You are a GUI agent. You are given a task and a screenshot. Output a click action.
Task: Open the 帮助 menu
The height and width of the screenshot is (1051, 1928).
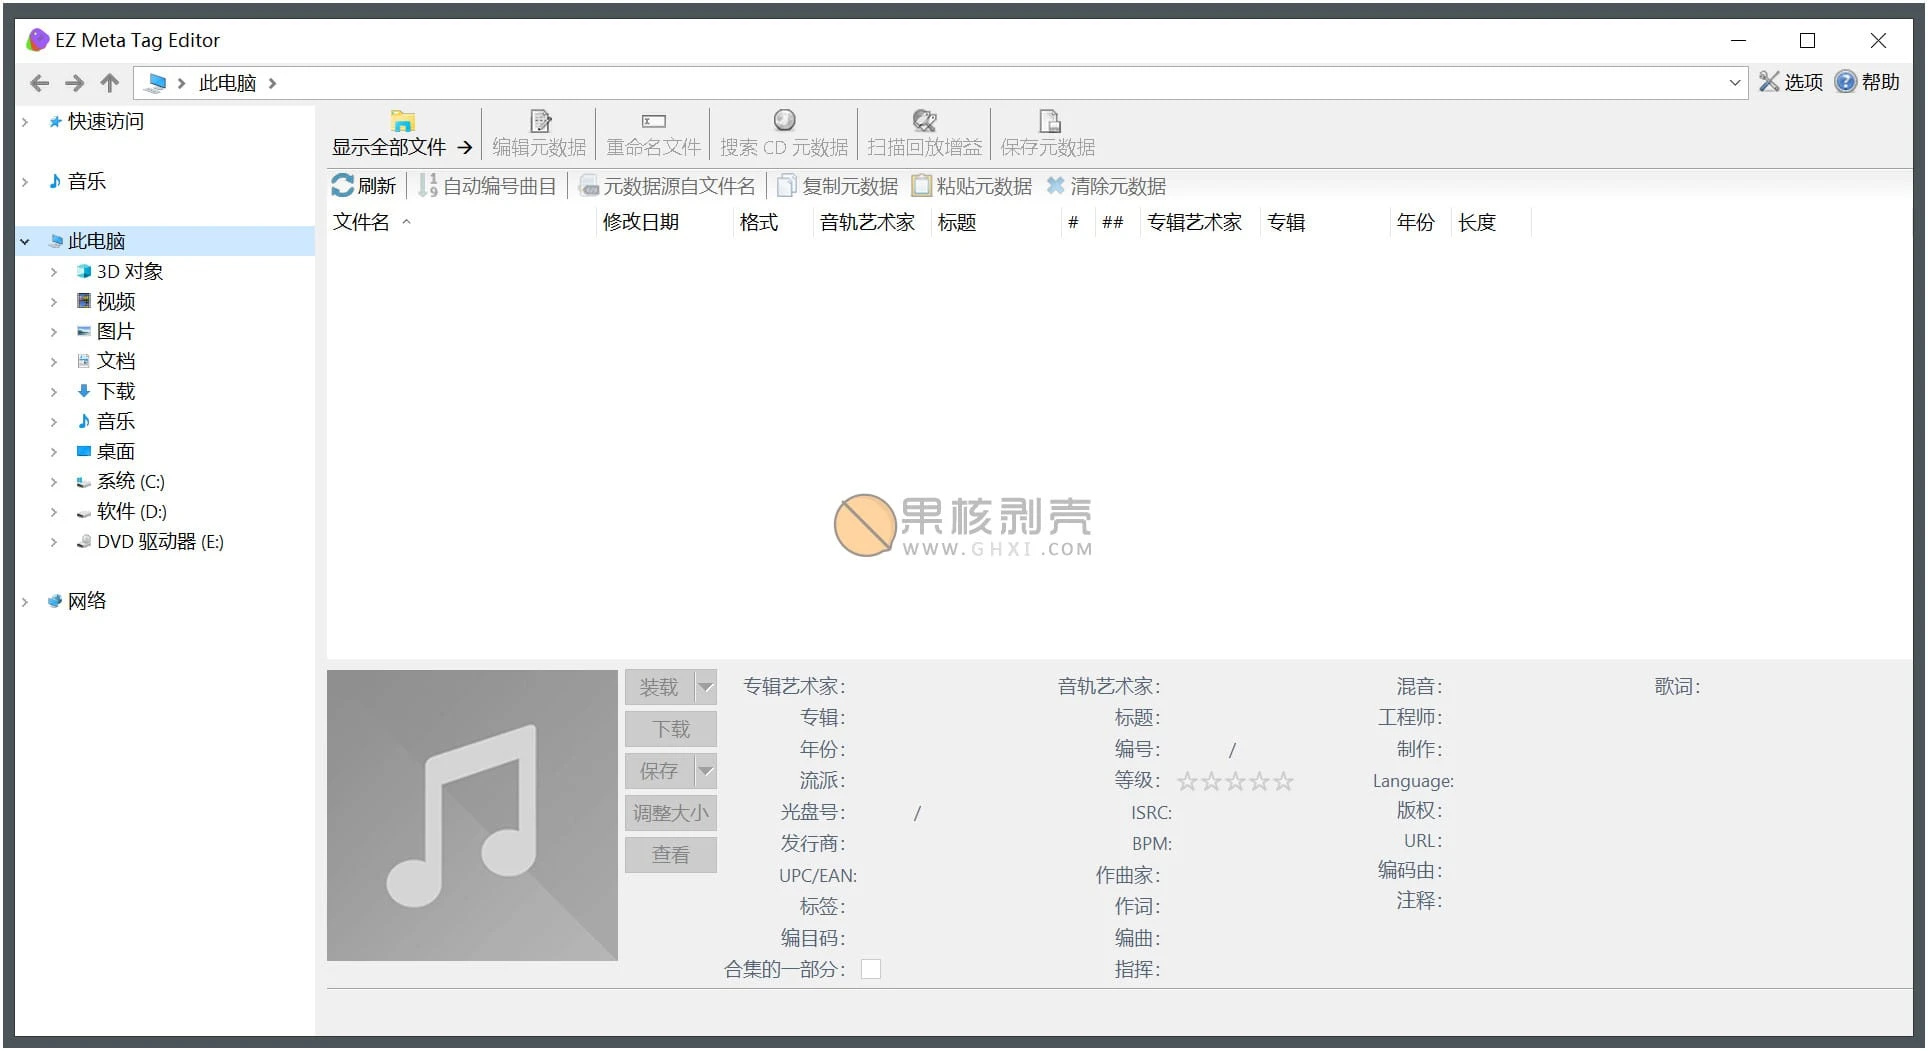tap(1868, 82)
